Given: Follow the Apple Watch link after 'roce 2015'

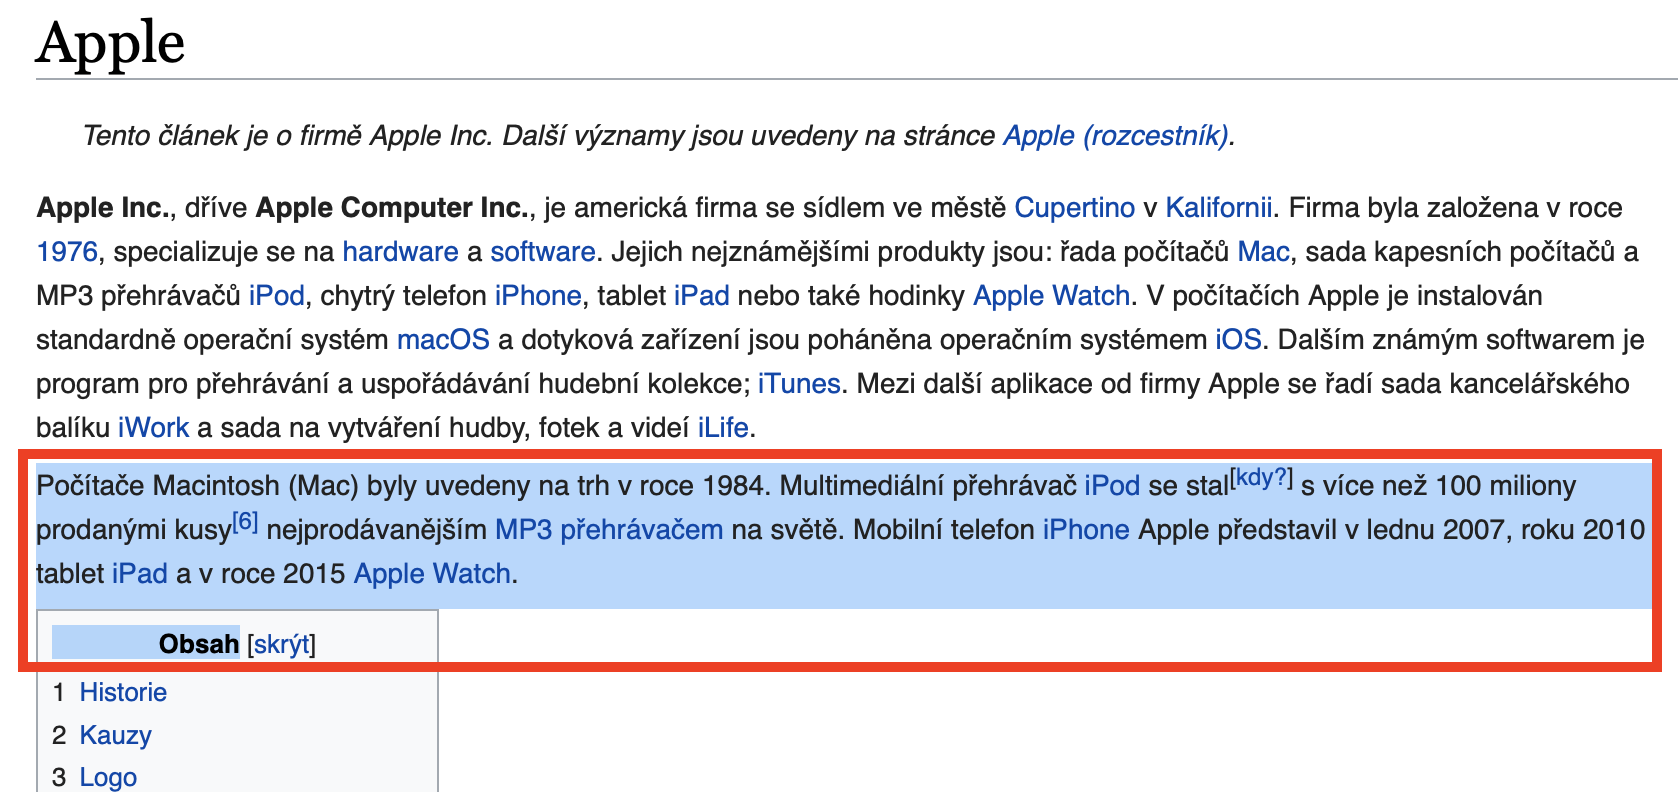Looking at the screenshot, I should click(x=432, y=574).
